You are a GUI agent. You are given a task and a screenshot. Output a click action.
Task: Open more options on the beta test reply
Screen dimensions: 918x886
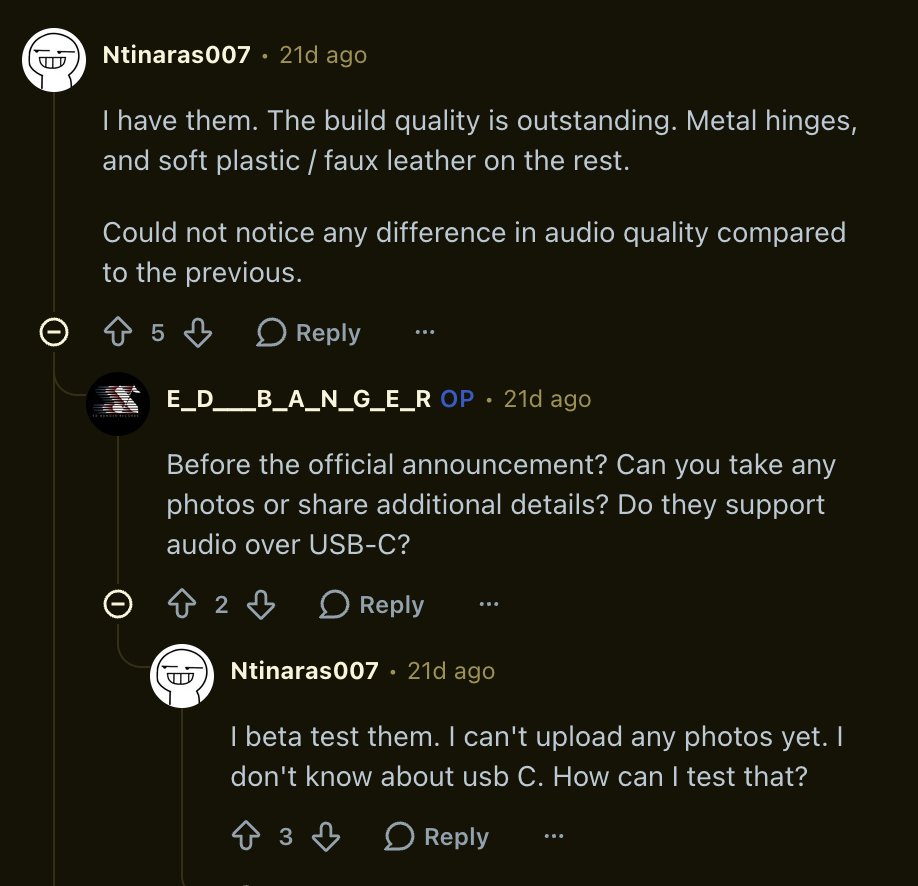553,837
